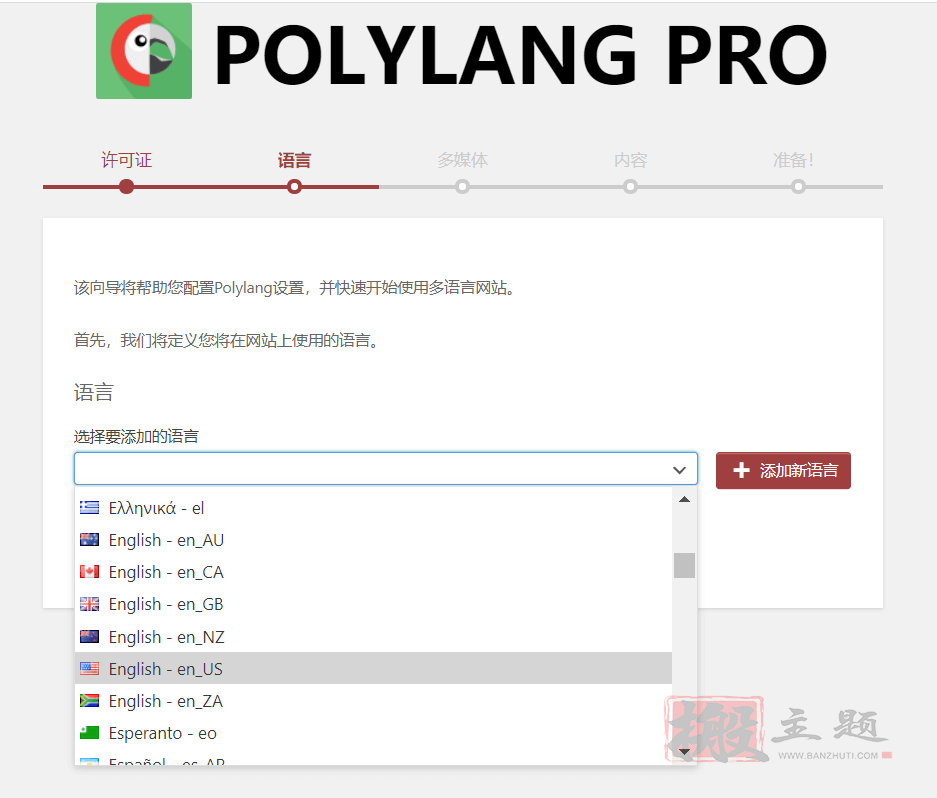Screen dimensions: 937x798
Task: Click the Canadian flag icon for en_CA
Action: coord(90,572)
